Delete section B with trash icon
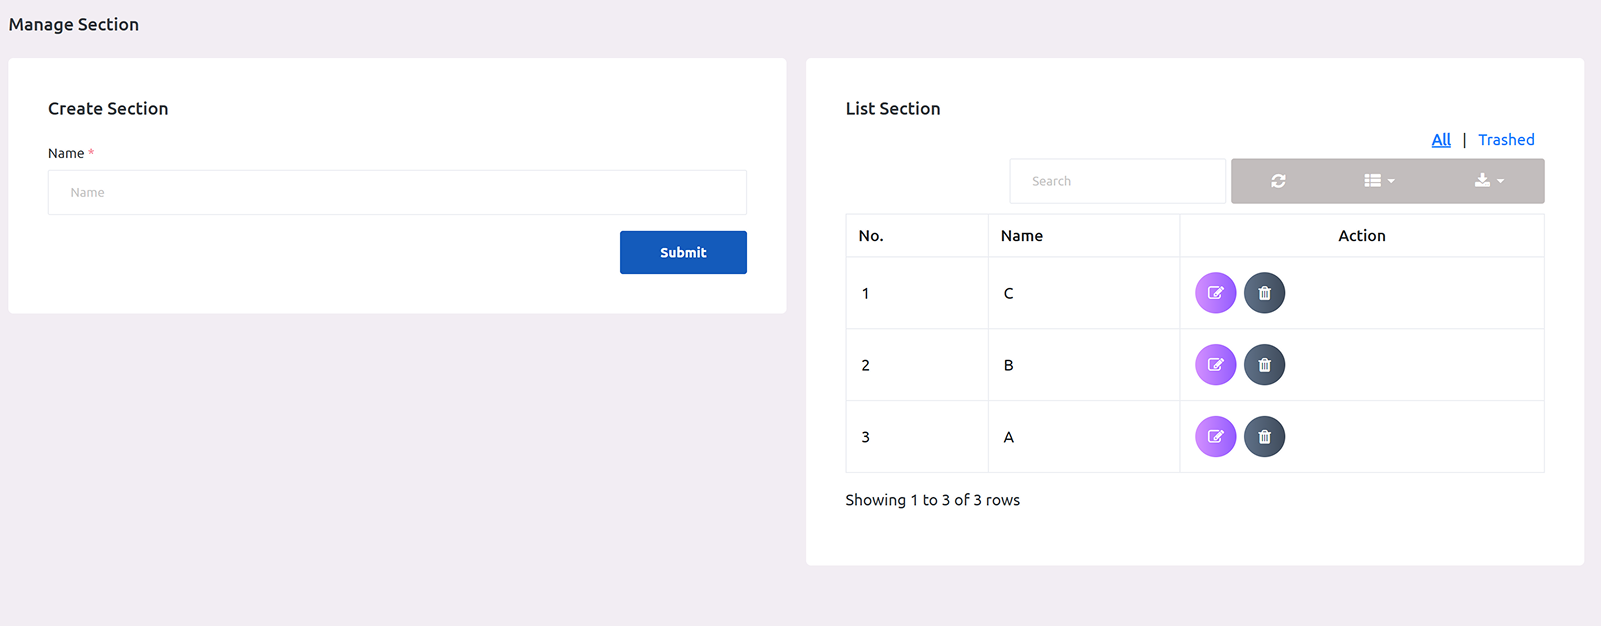 (x=1264, y=365)
